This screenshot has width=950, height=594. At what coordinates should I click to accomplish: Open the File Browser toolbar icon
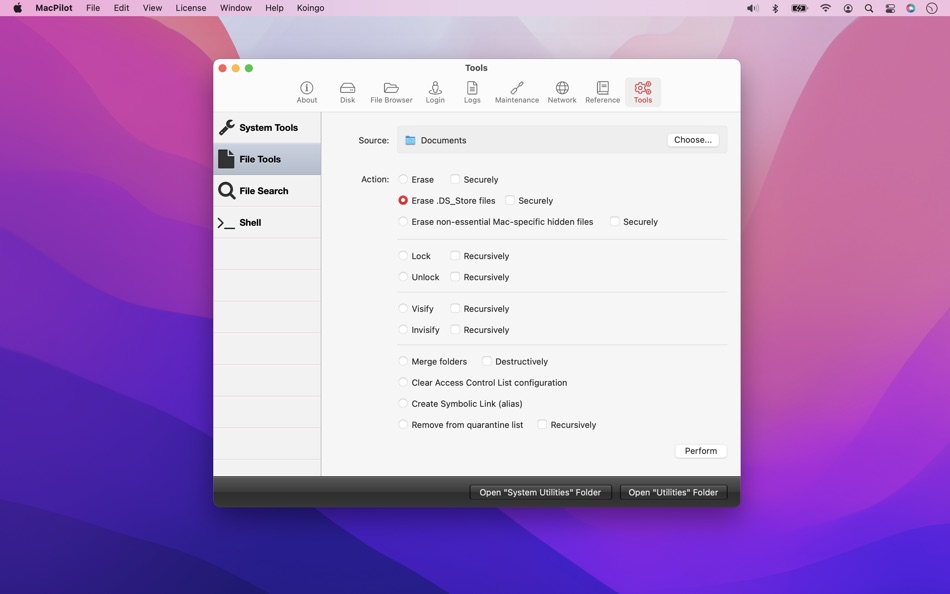tap(391, 92)
